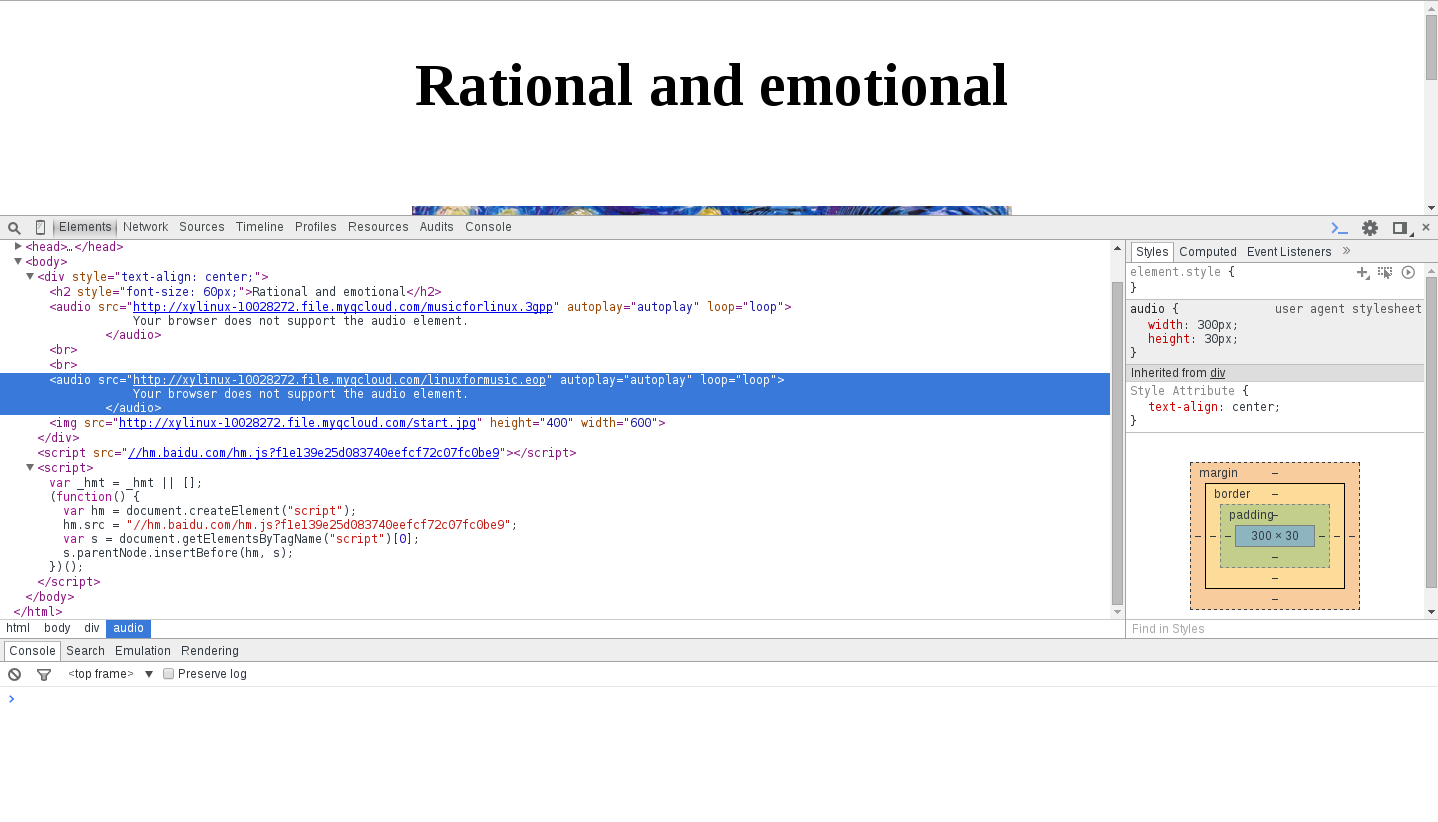Select div in the breadcrumb bar
This screenshot has width=1438, height=822.
(x=92, y=628)
